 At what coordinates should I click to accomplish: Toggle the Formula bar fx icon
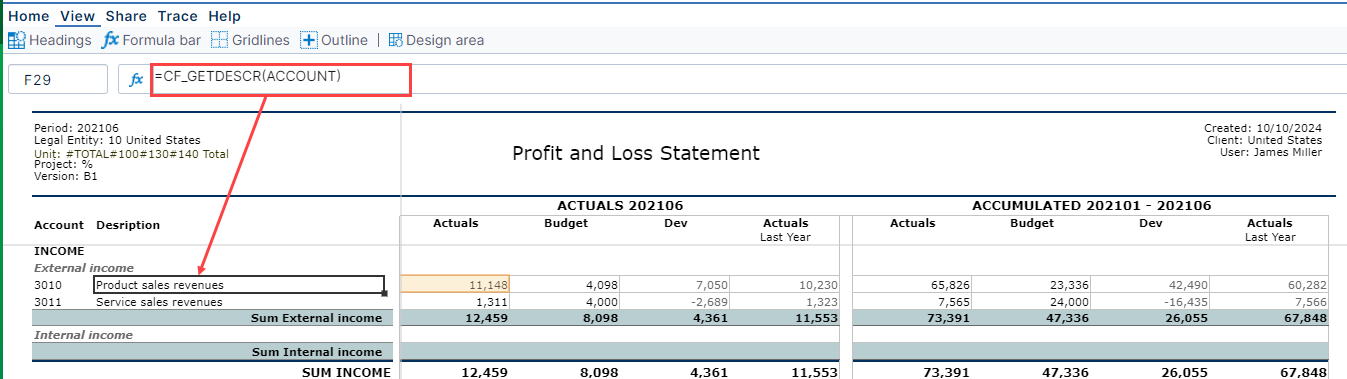[110, 40]
